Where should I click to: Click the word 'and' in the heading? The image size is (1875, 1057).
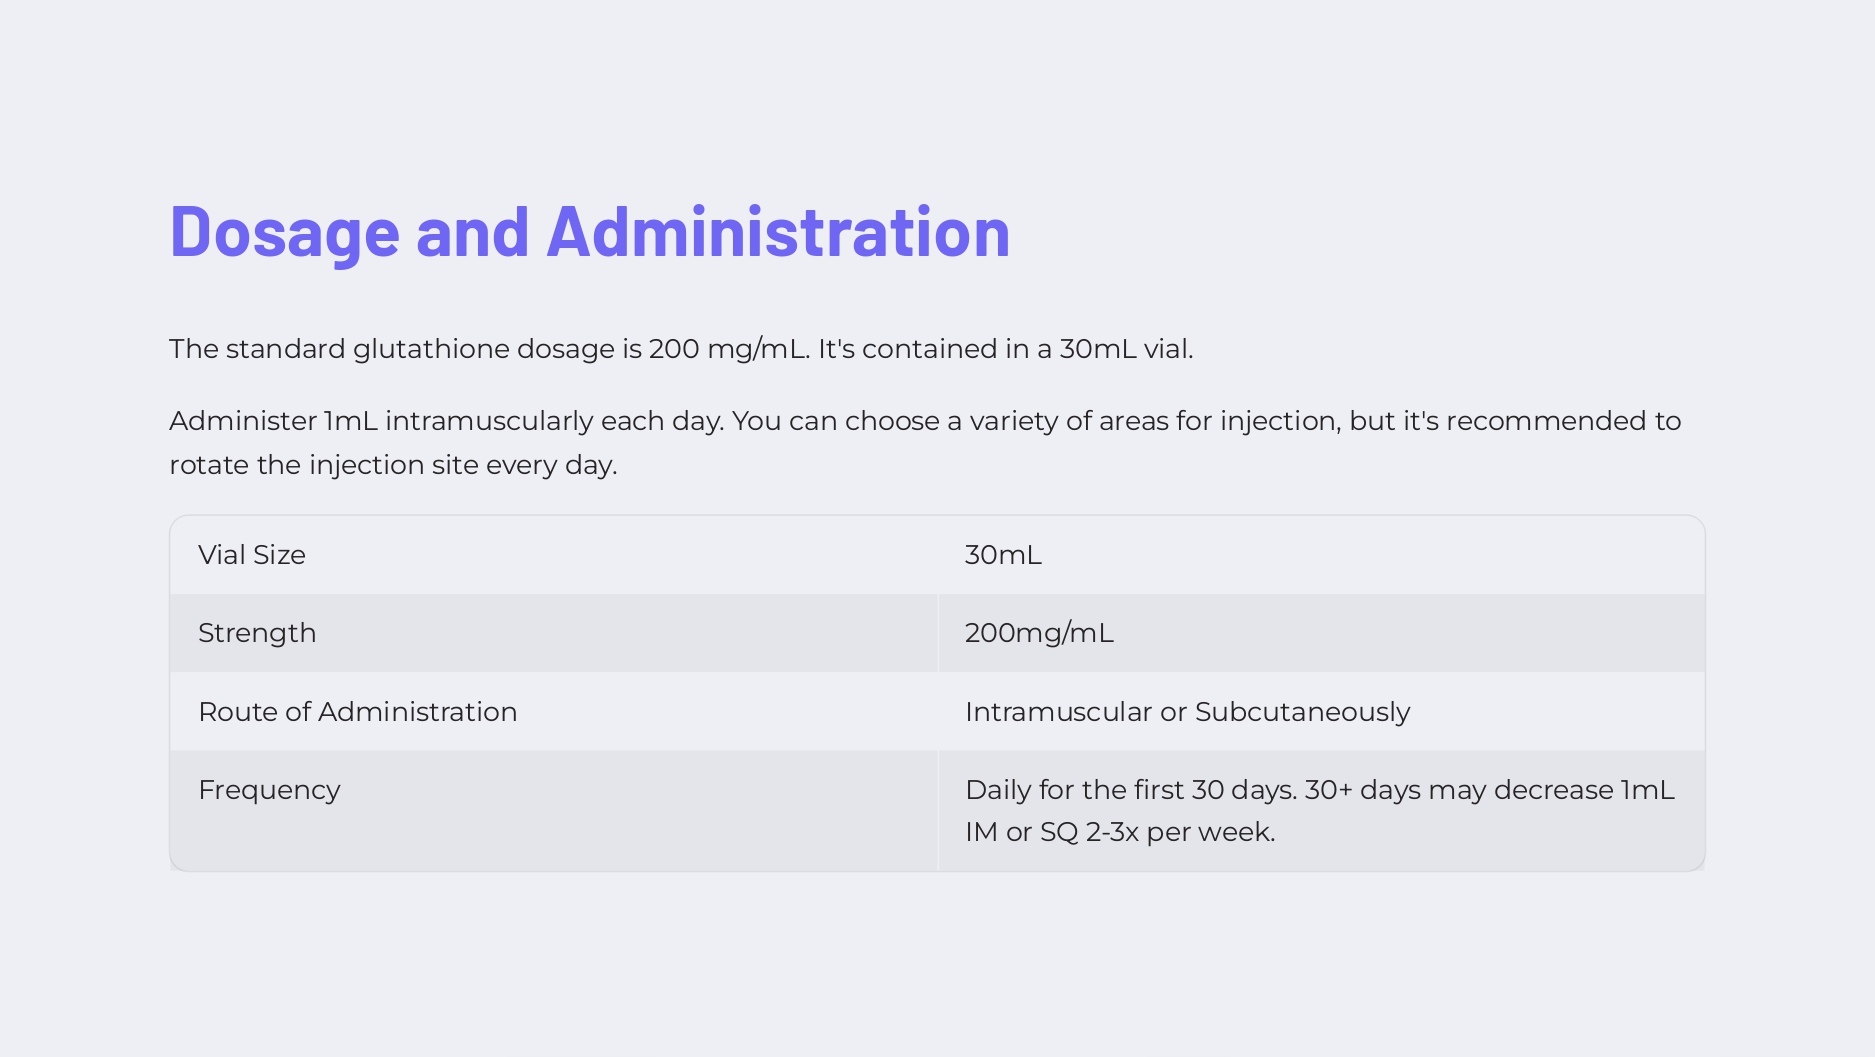[x=472, y=232]
